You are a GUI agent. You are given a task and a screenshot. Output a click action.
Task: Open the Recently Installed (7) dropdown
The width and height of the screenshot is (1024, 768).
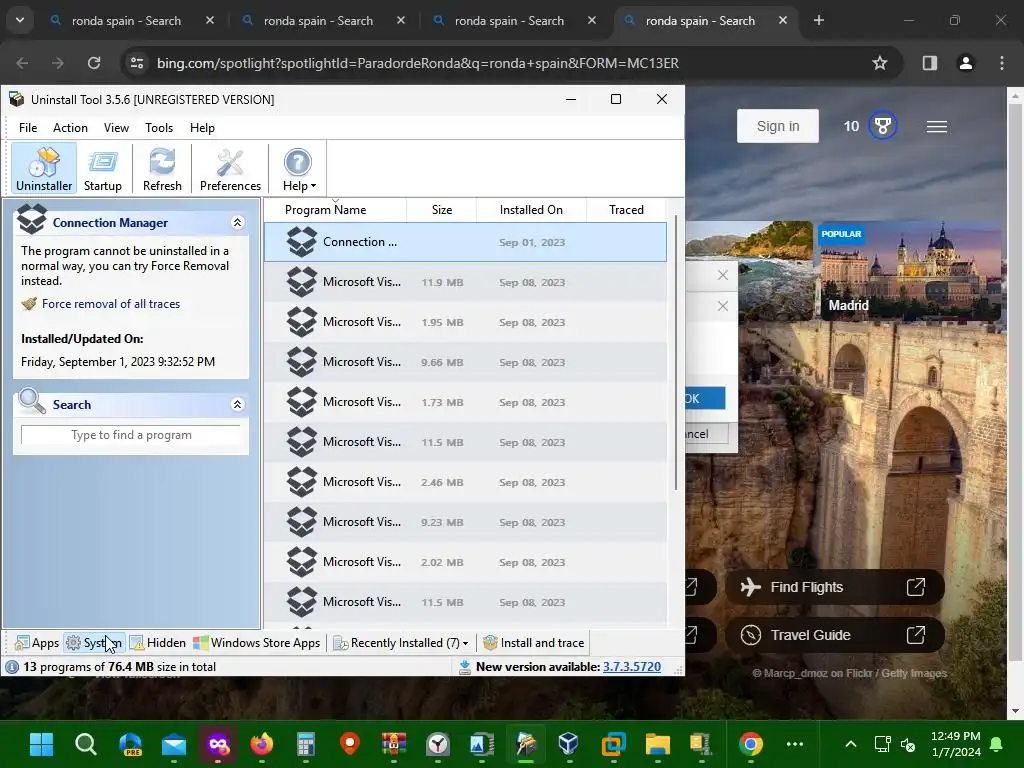(x=401, y=643)
